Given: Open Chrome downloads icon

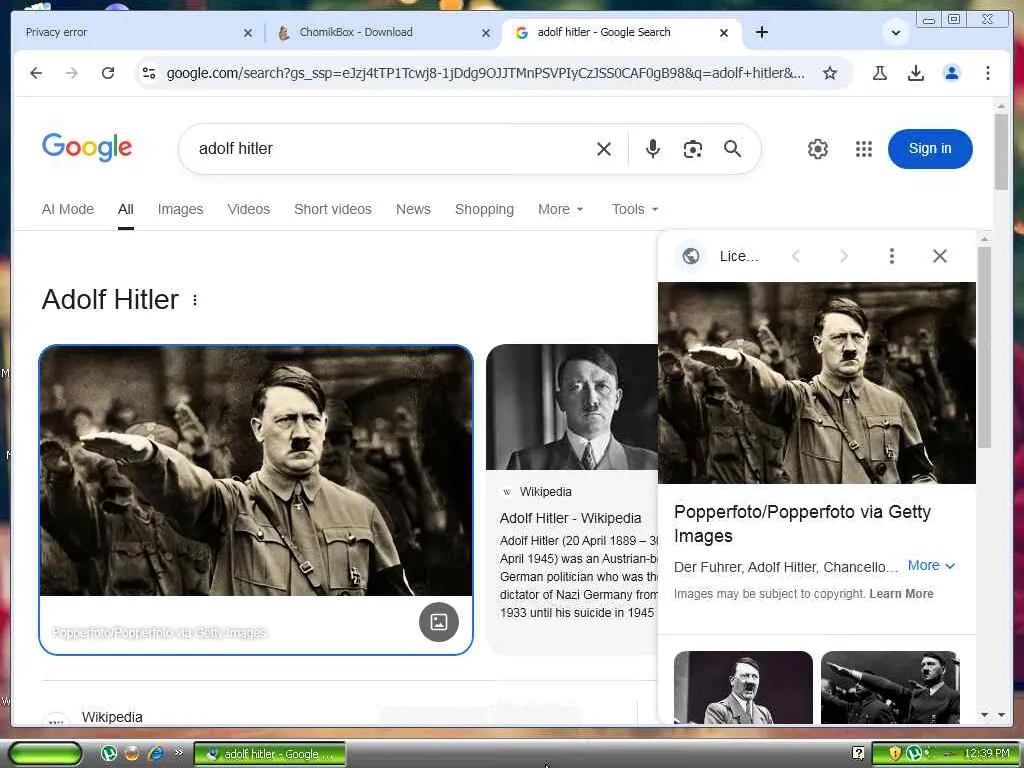Looking at the screenshot, I should tap(916, 73).
